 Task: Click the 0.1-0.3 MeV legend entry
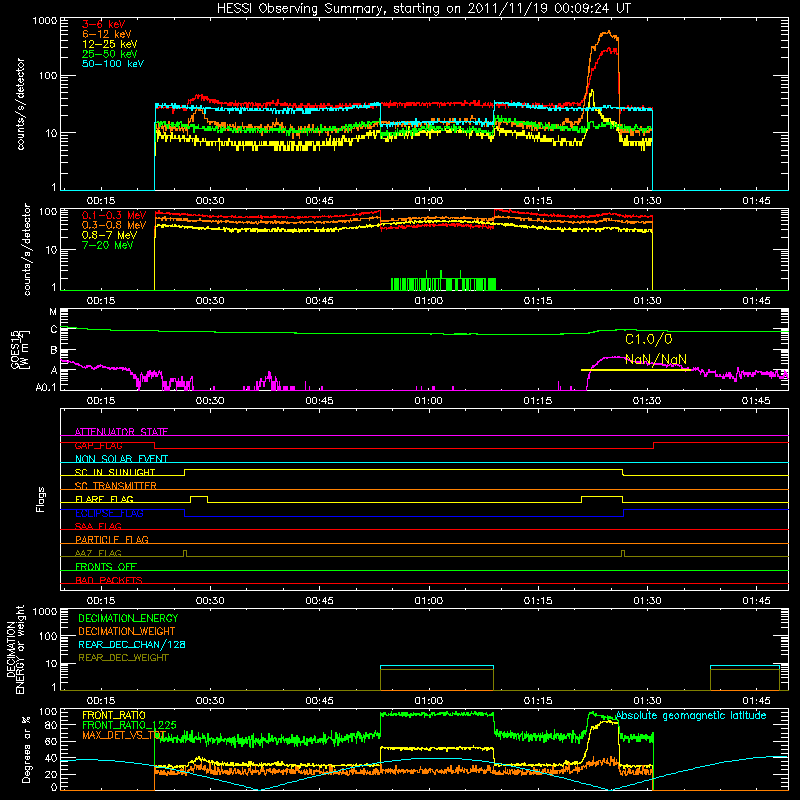tap(114, 216)
